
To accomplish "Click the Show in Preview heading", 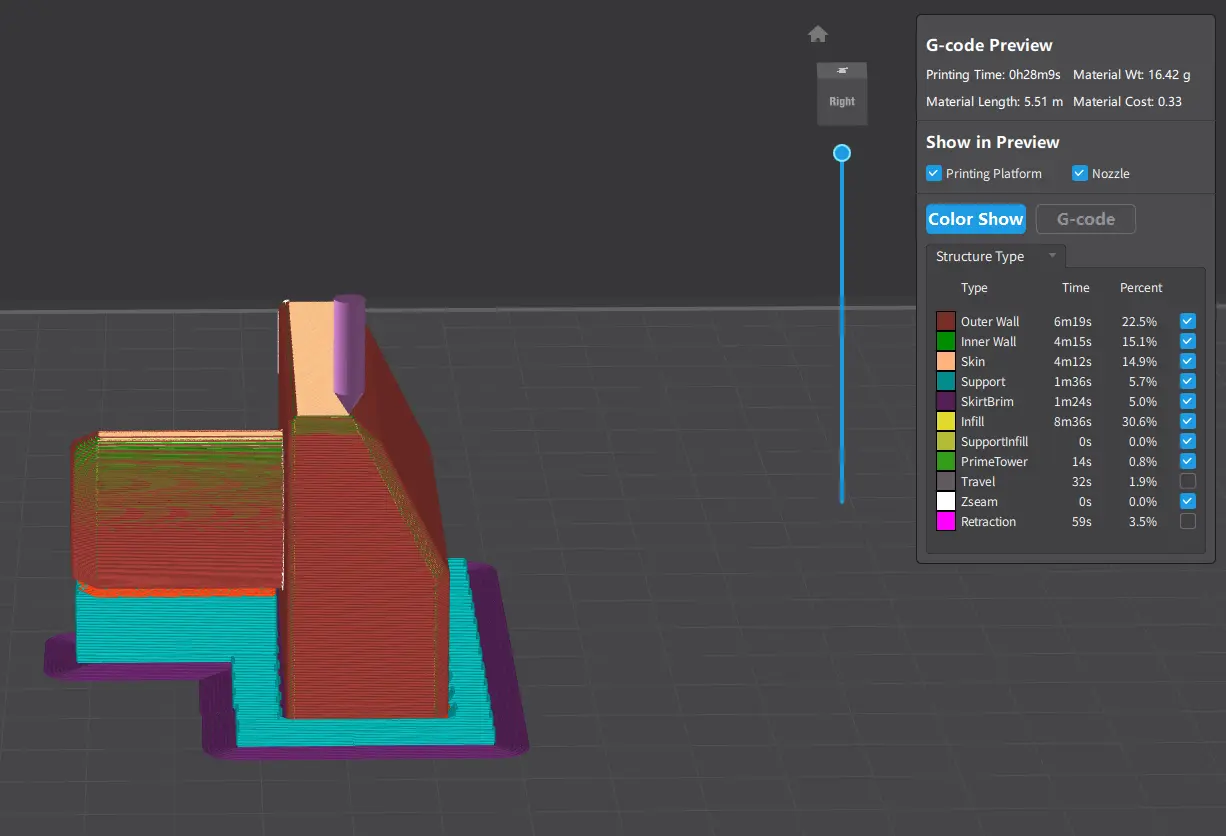I will [993, 142].
